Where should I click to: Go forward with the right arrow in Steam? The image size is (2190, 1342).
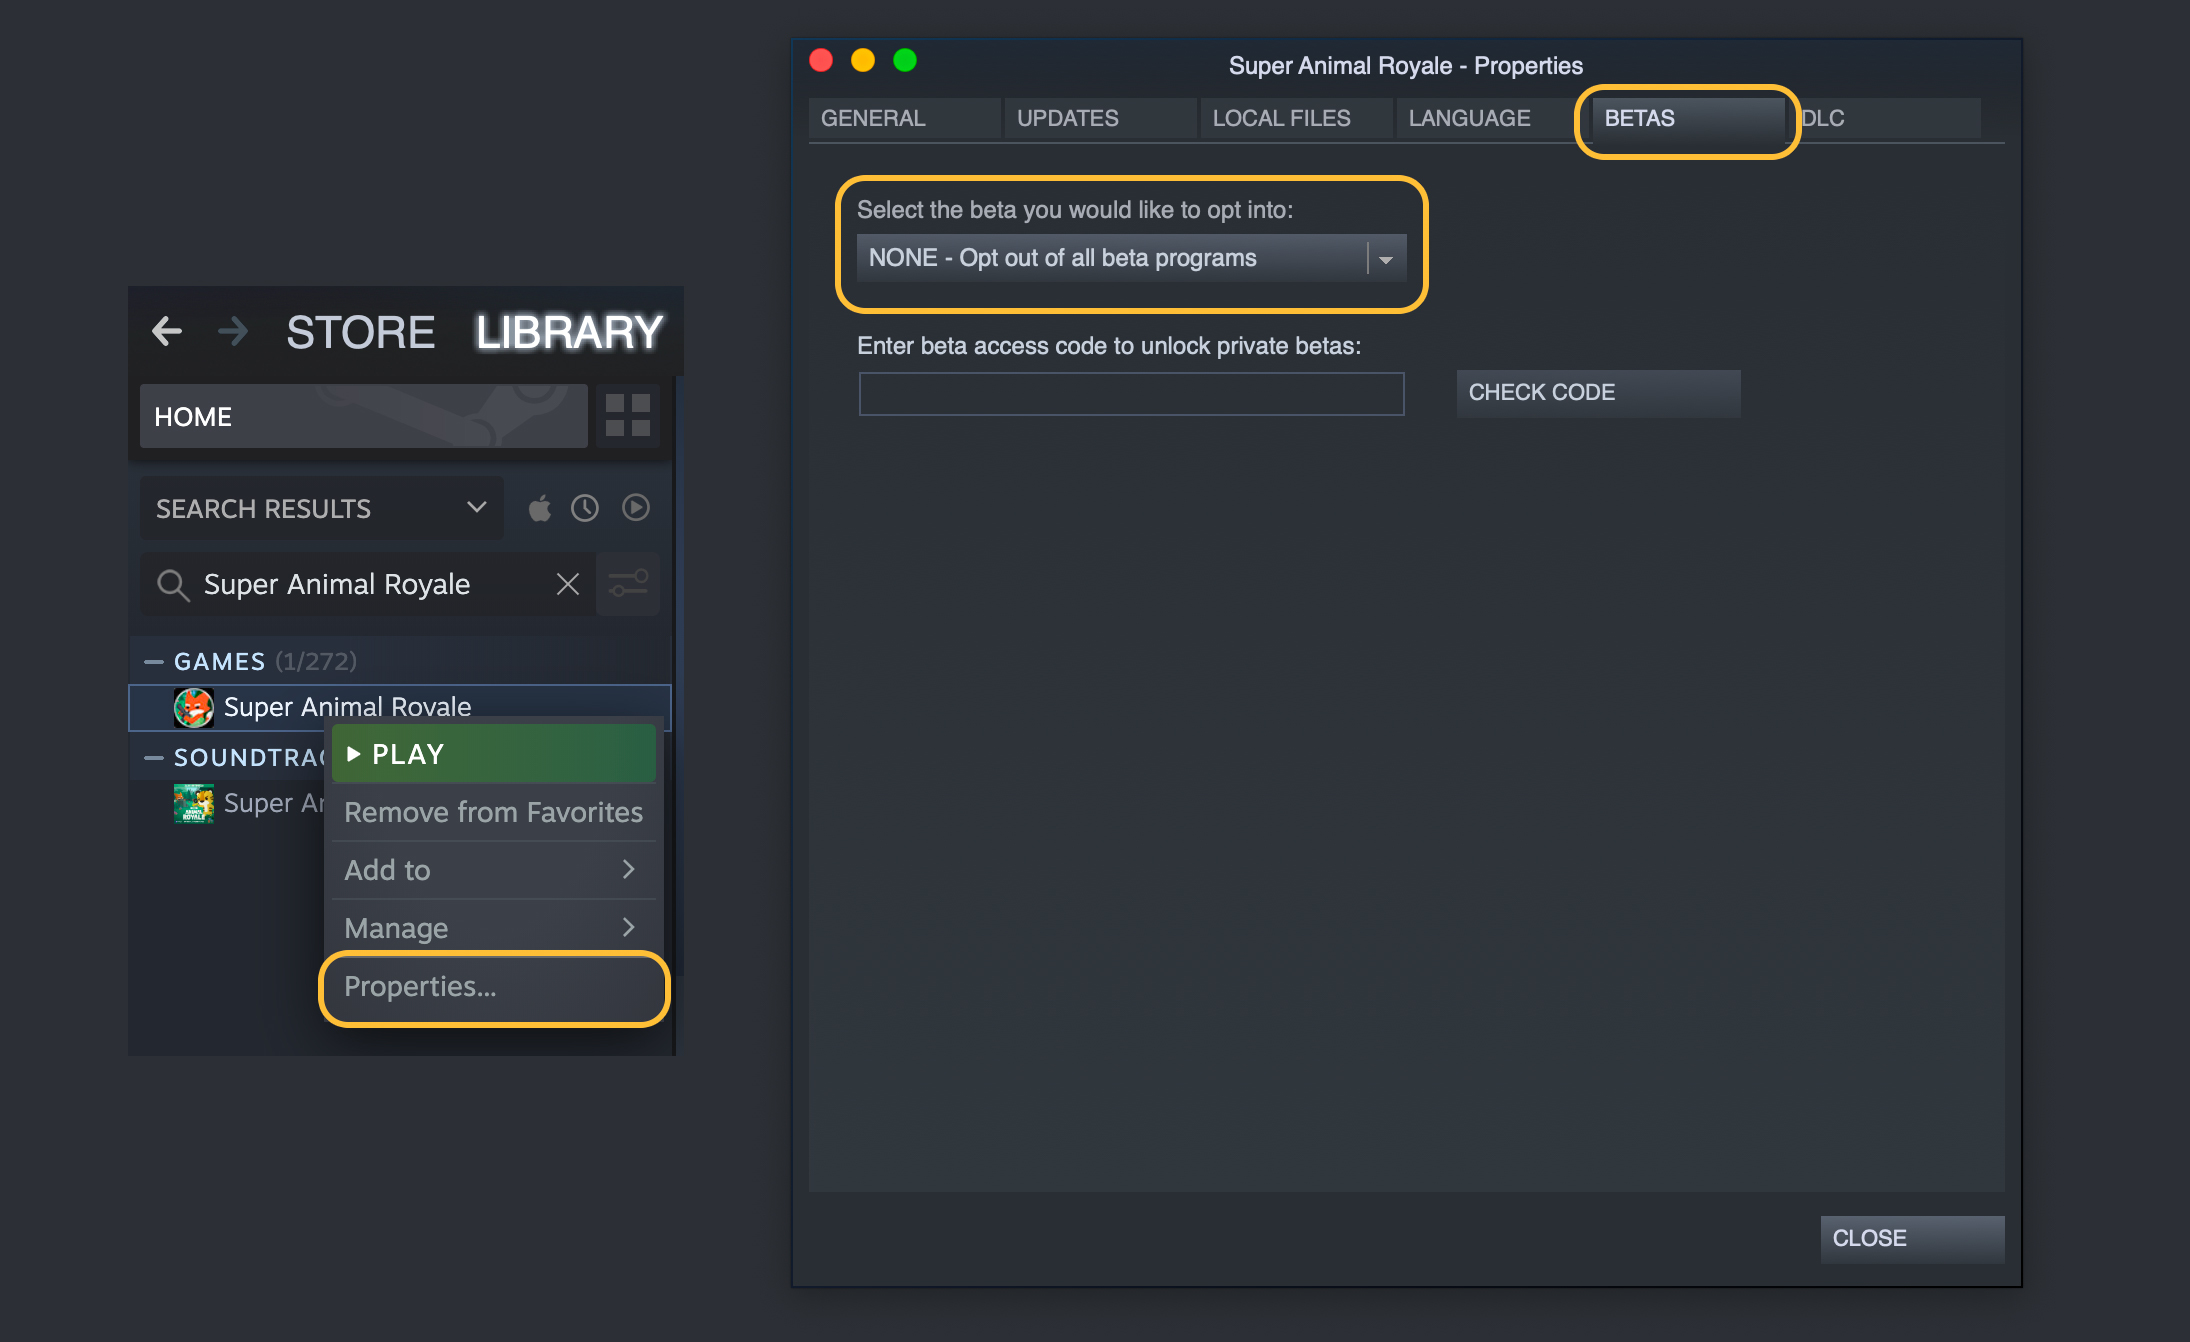[232, 331]
